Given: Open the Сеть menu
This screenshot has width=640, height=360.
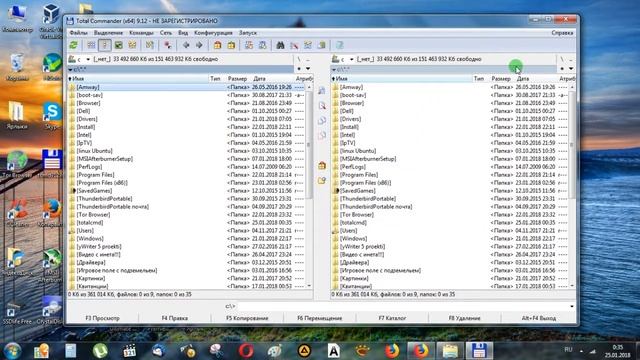Looking at the screenshot, I should point(166,33).
